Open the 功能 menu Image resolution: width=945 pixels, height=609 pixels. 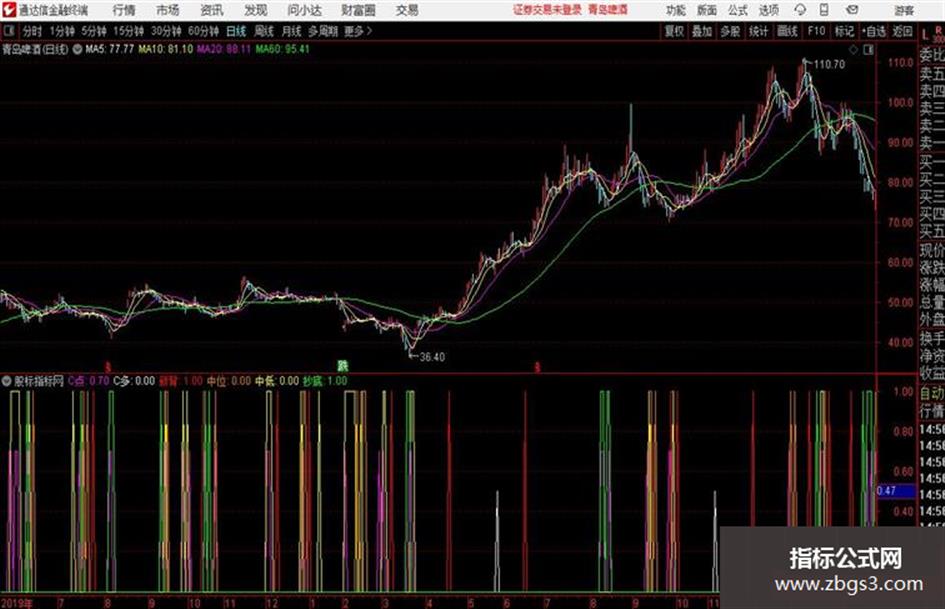click(x=676, y=10)
